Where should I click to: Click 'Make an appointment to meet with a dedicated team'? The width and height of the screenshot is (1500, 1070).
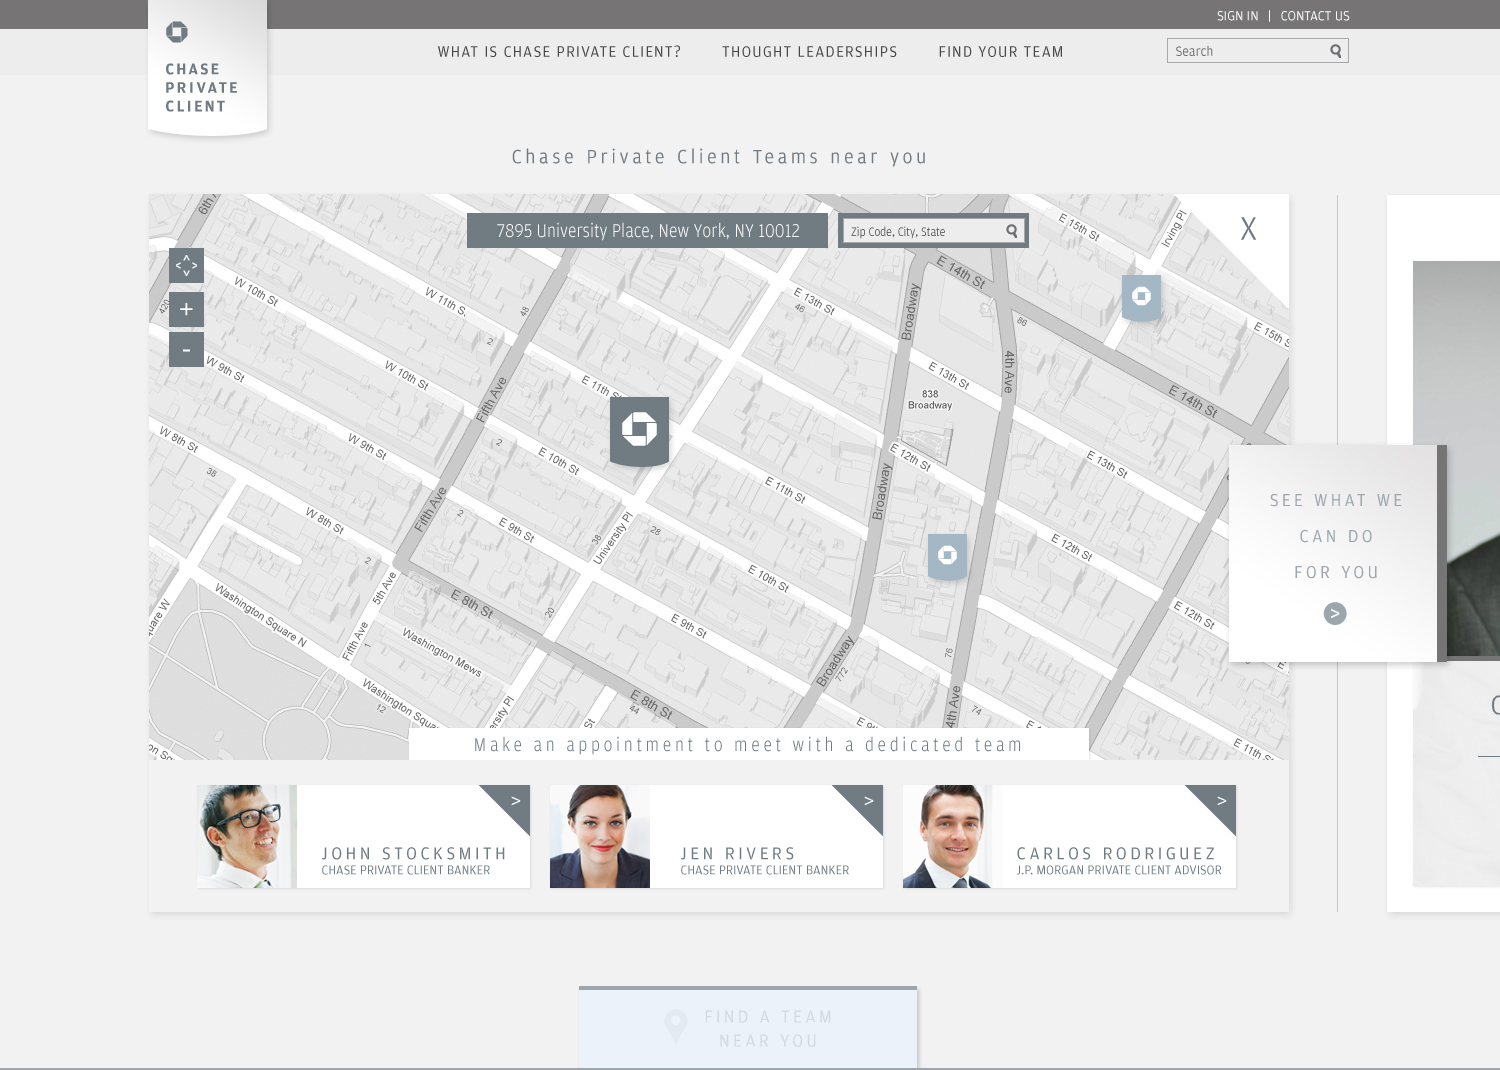[x=748, y=745]
